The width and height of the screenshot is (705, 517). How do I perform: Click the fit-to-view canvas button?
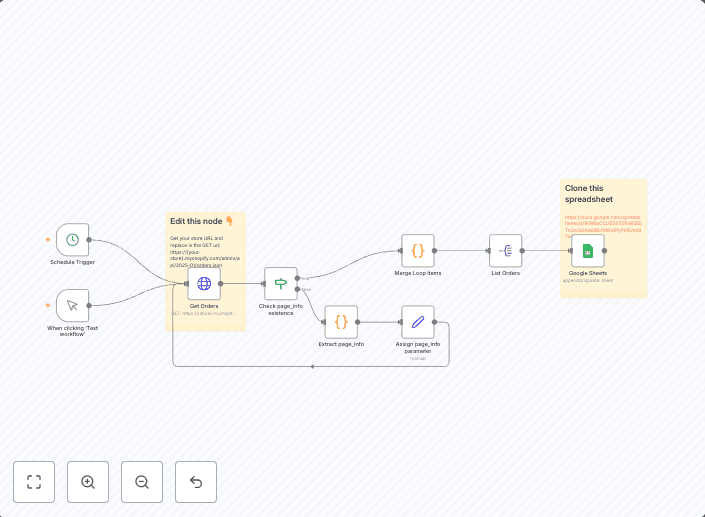pyautogui.click(x=34, y=482)
